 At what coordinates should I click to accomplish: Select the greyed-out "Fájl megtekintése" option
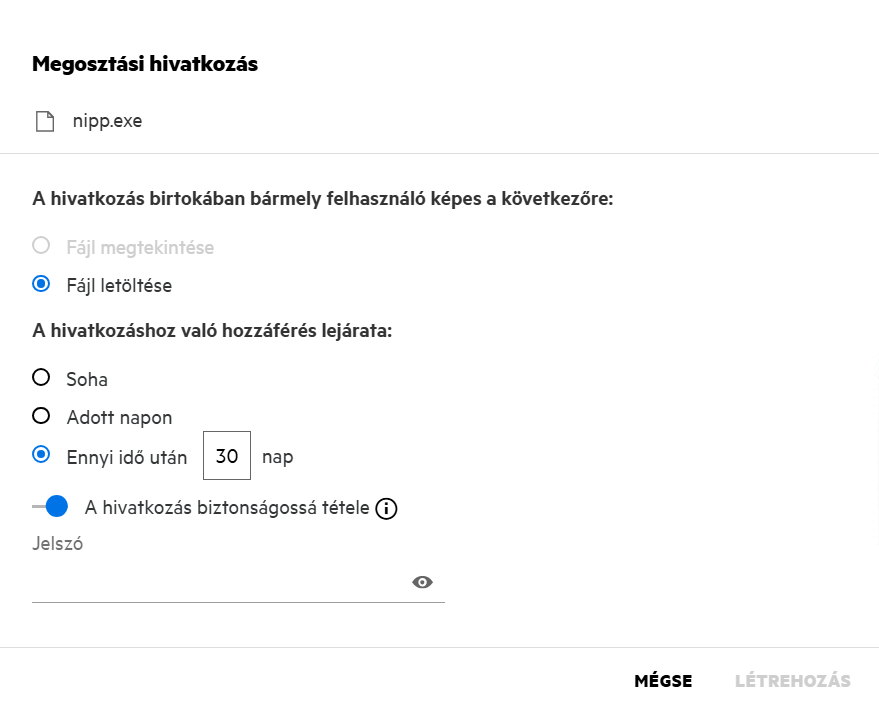click(41, 246)
